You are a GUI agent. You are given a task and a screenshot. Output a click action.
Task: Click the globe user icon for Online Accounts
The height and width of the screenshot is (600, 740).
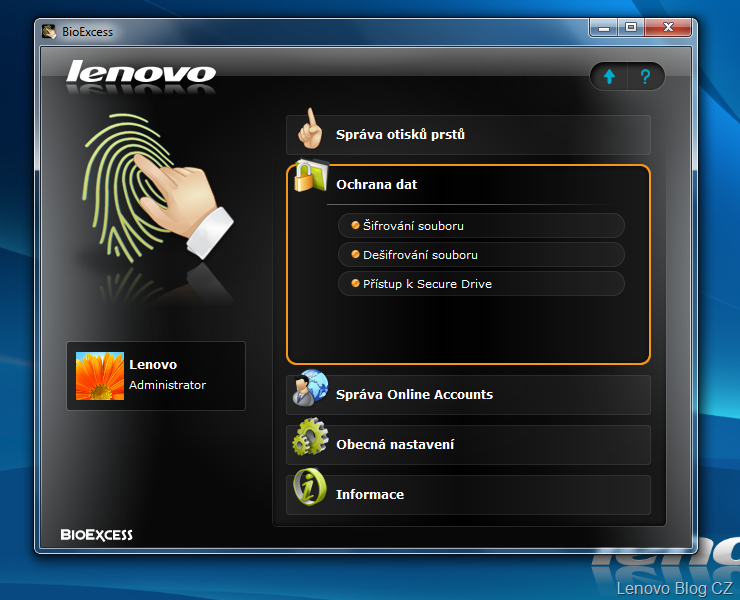tap(310, 388)
